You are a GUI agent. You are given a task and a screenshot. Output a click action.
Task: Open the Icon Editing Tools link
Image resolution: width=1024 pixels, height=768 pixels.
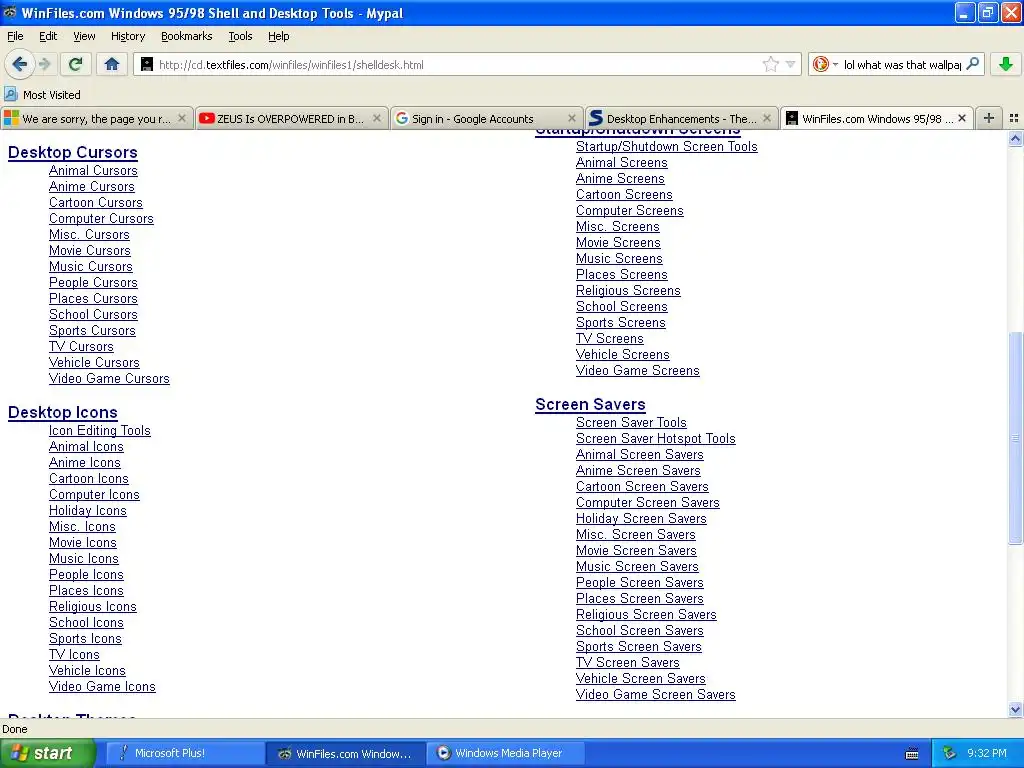coord(99,430)
